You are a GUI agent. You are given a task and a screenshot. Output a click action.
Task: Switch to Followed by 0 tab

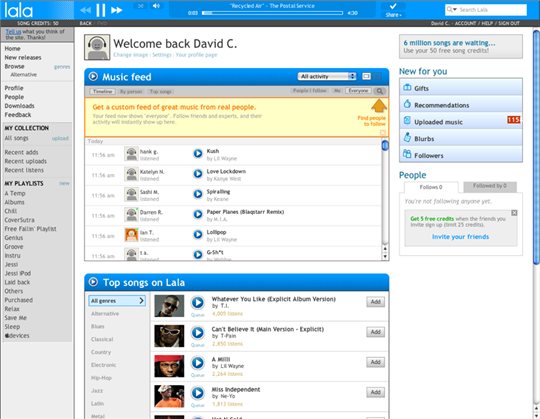[x=490, y=186]
